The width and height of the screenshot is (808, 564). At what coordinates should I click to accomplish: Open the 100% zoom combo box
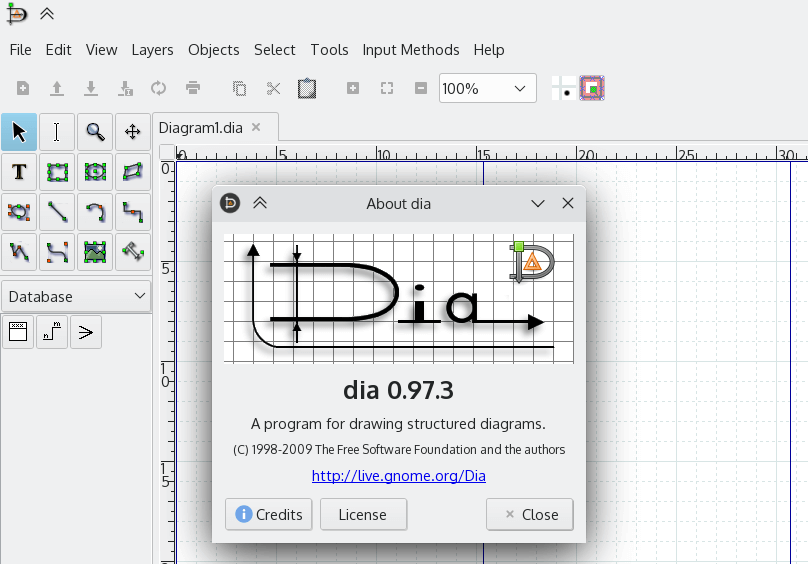487,89
